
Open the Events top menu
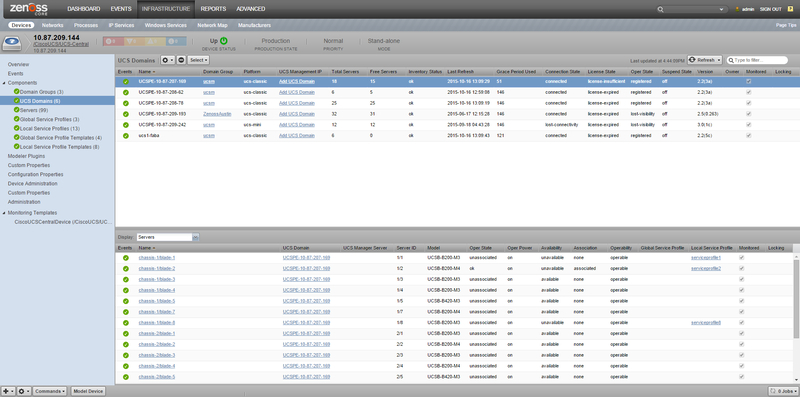[x=121, y=9]
